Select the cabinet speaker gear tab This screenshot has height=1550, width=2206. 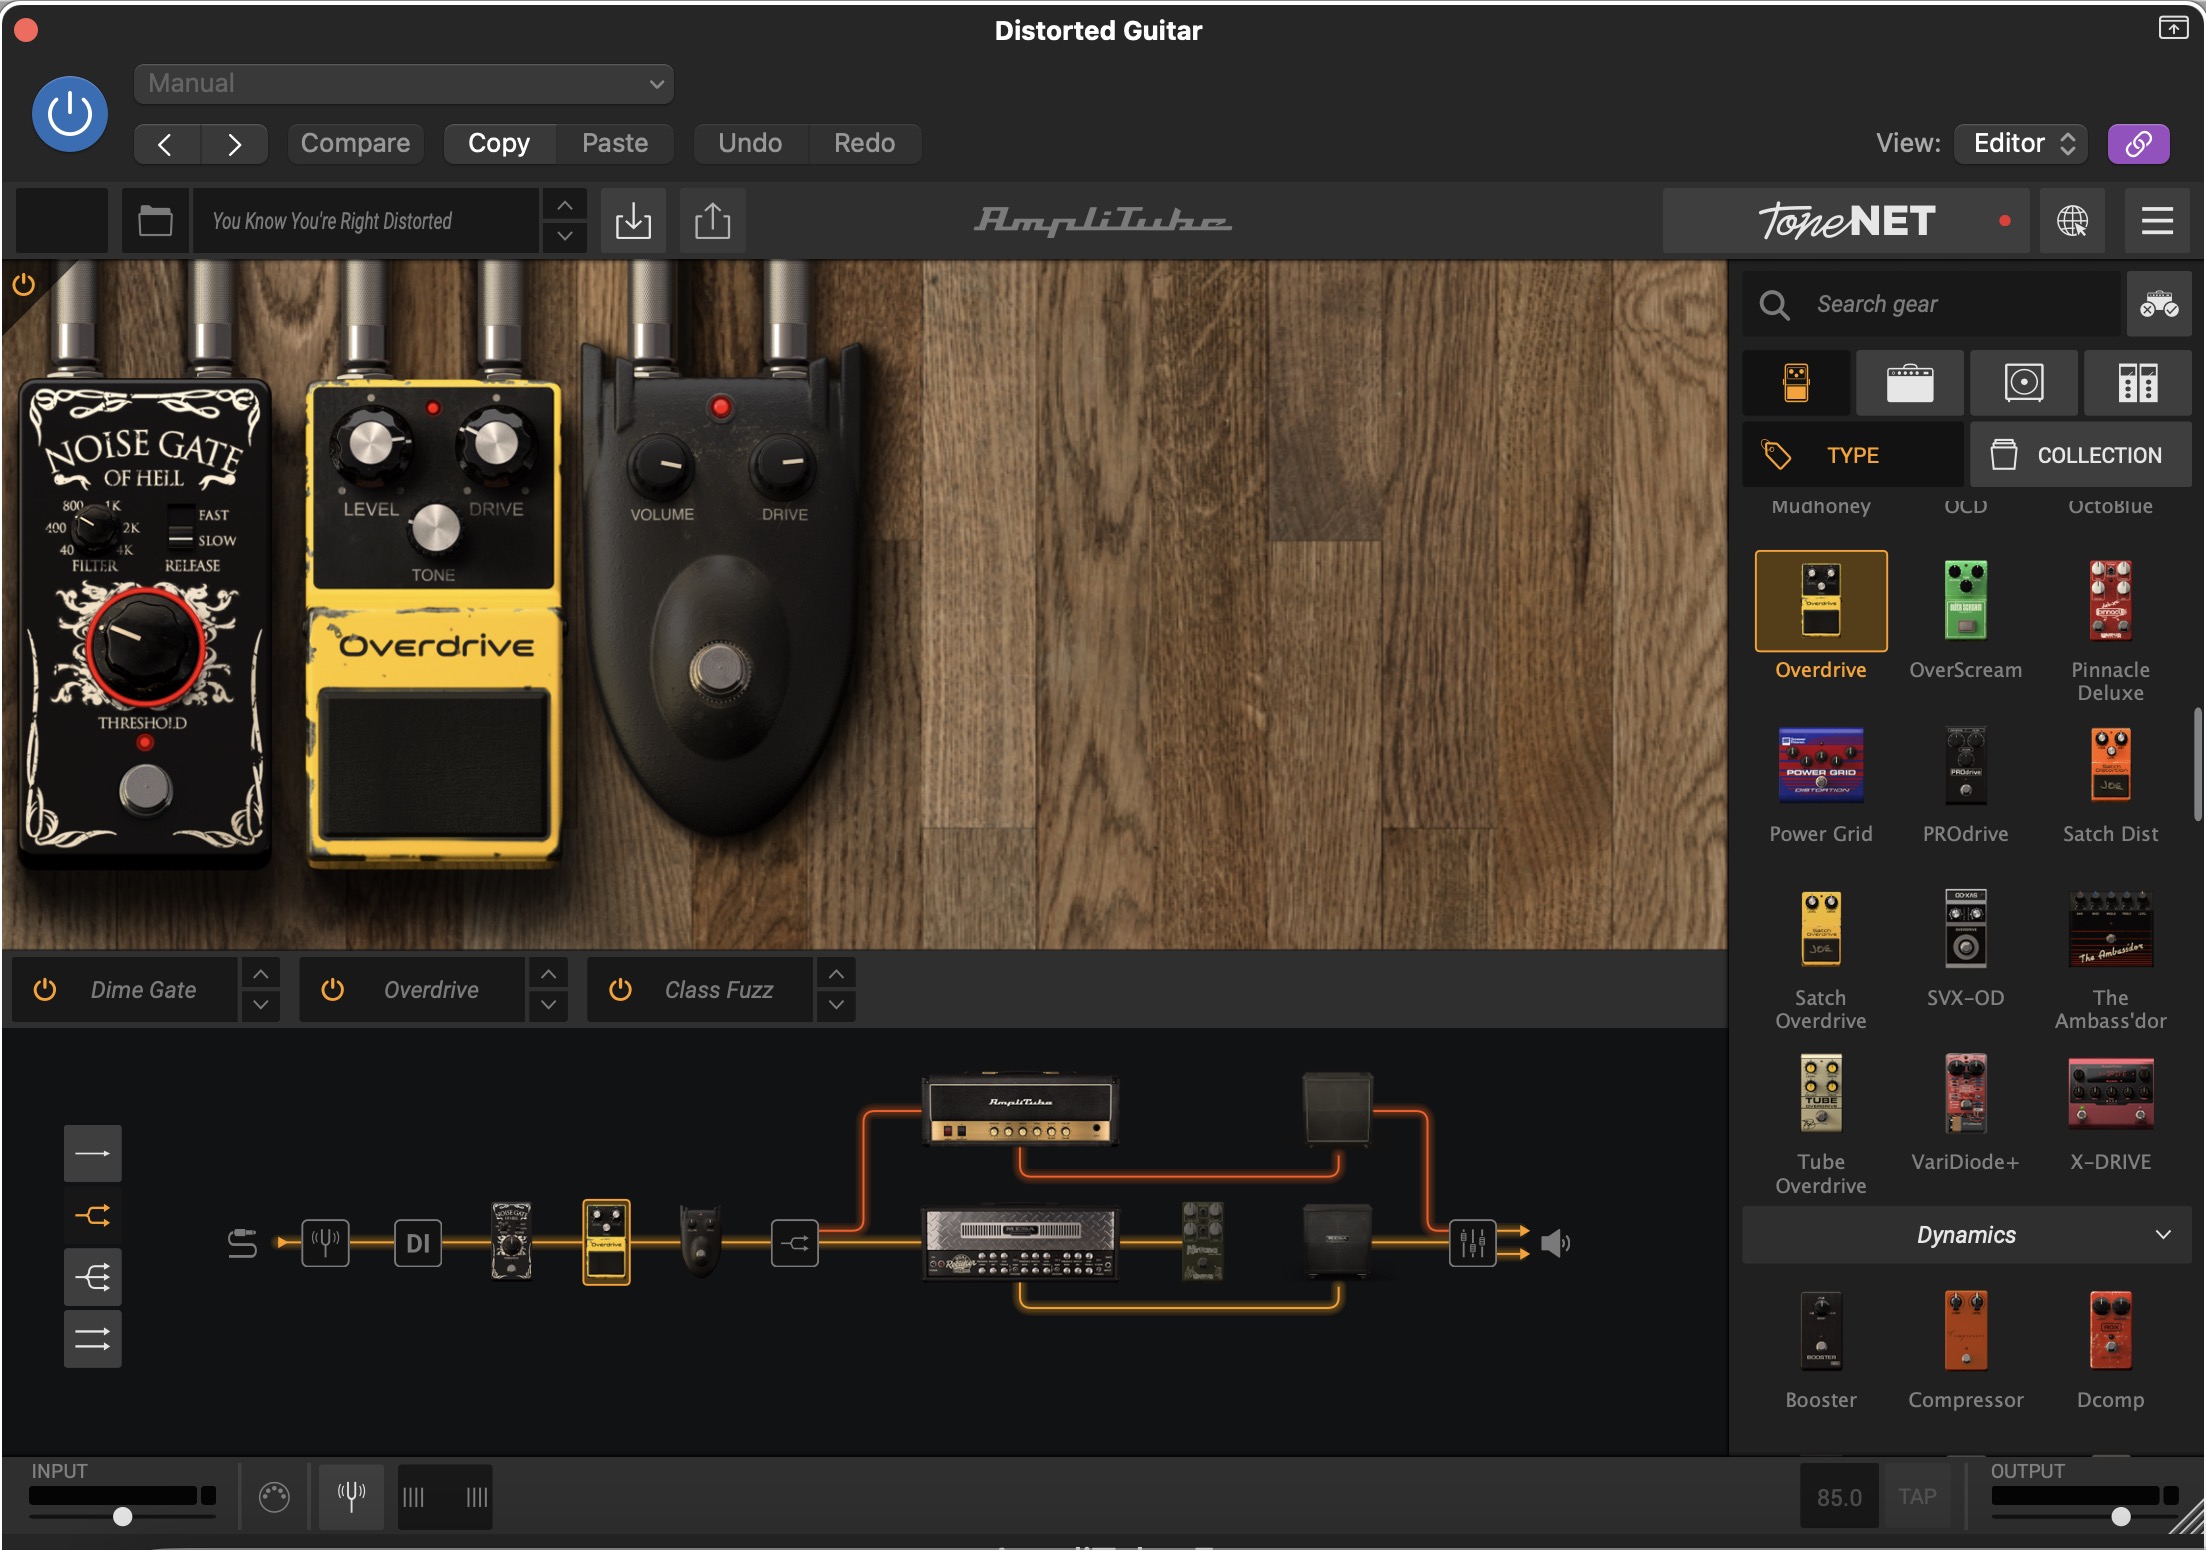[x=2024, y=383]
